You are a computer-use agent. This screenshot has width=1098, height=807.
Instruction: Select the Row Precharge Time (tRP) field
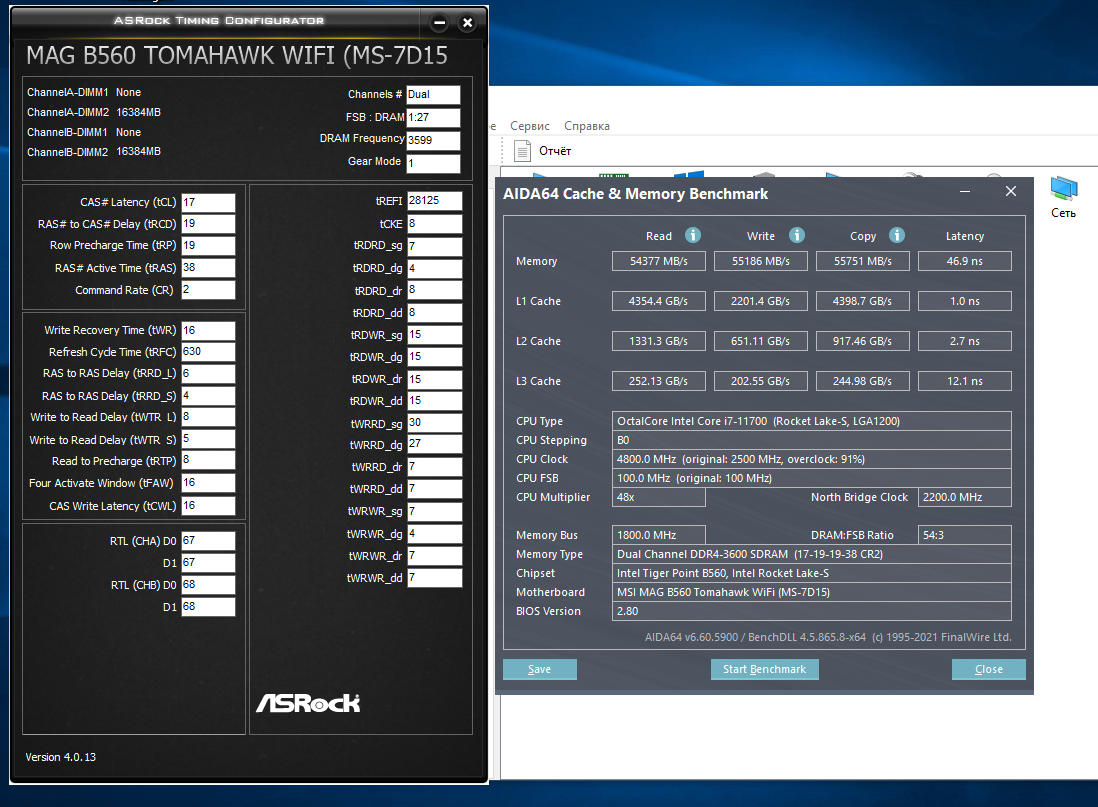tap(209, 246)
